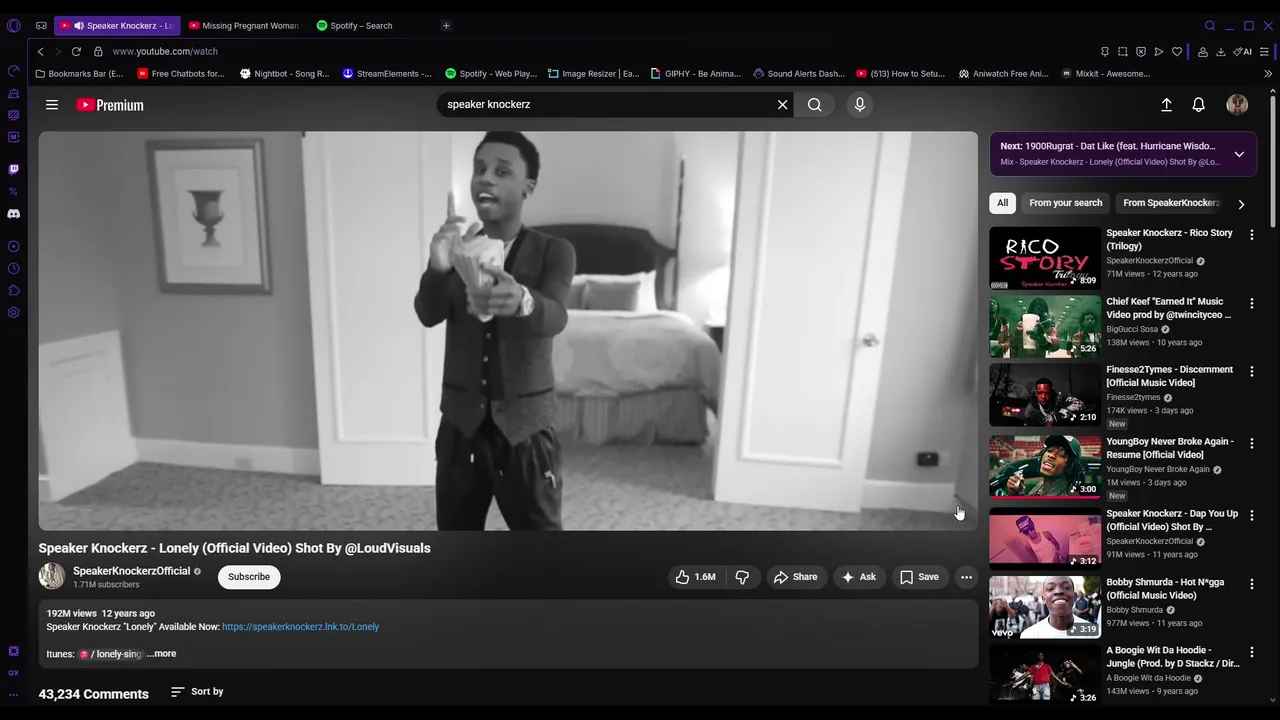Expand the Next up mix playlist panel
This screenshot has height=720, width=1280.
pos(1239,154)
